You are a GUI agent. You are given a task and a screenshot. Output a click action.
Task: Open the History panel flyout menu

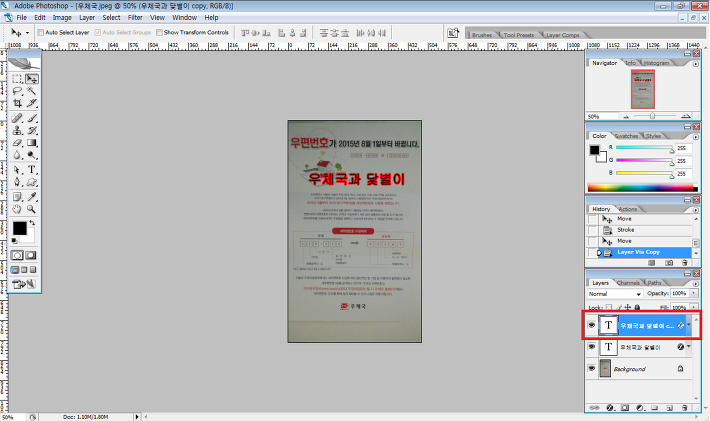pyautogui.click(x=696, y=210)
